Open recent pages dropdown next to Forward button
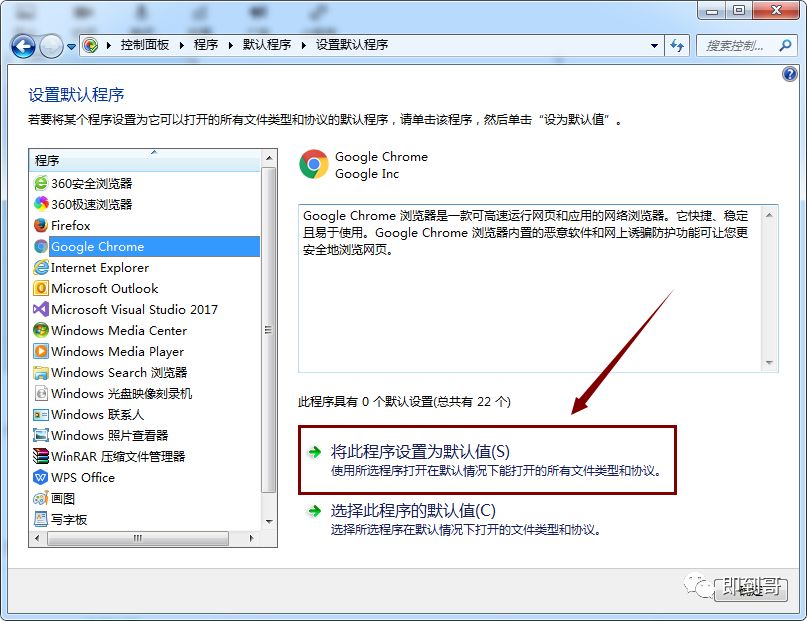The width and height of the screenshot is (807, 621). [71, 47]
